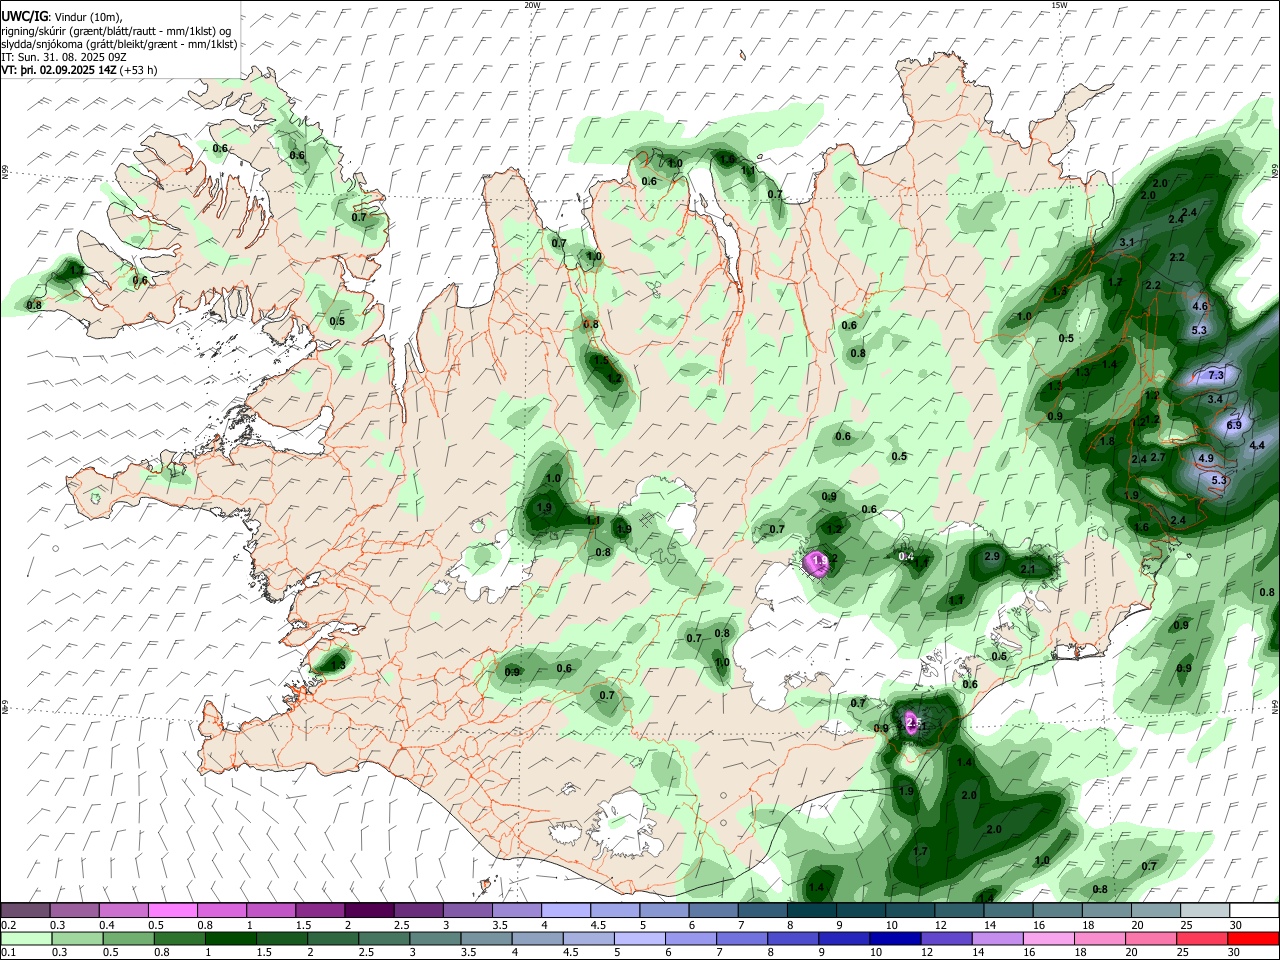Screen dimensions: 1280x960
Task: Click the 6.9 precipitation value
Action: point(1234,425)
